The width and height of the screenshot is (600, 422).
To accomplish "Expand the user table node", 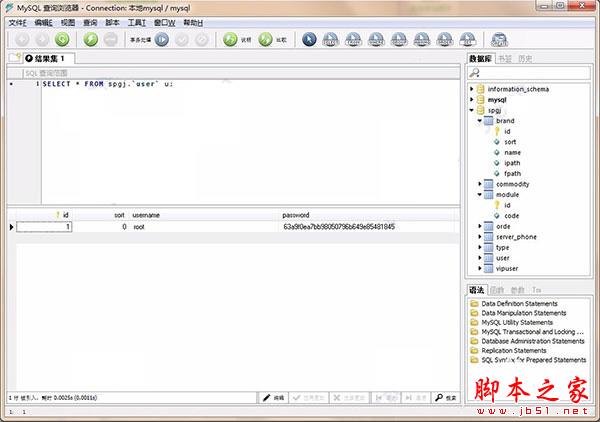I will pyautogui.click(x=480, y=258).
